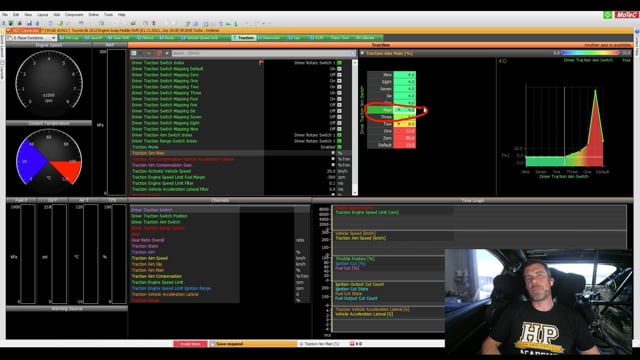This screenshot has width=640, height=360.
Task: Click the table icon on Traction Aim Main row
Action: pyautogui.click(x=333, y=153)
